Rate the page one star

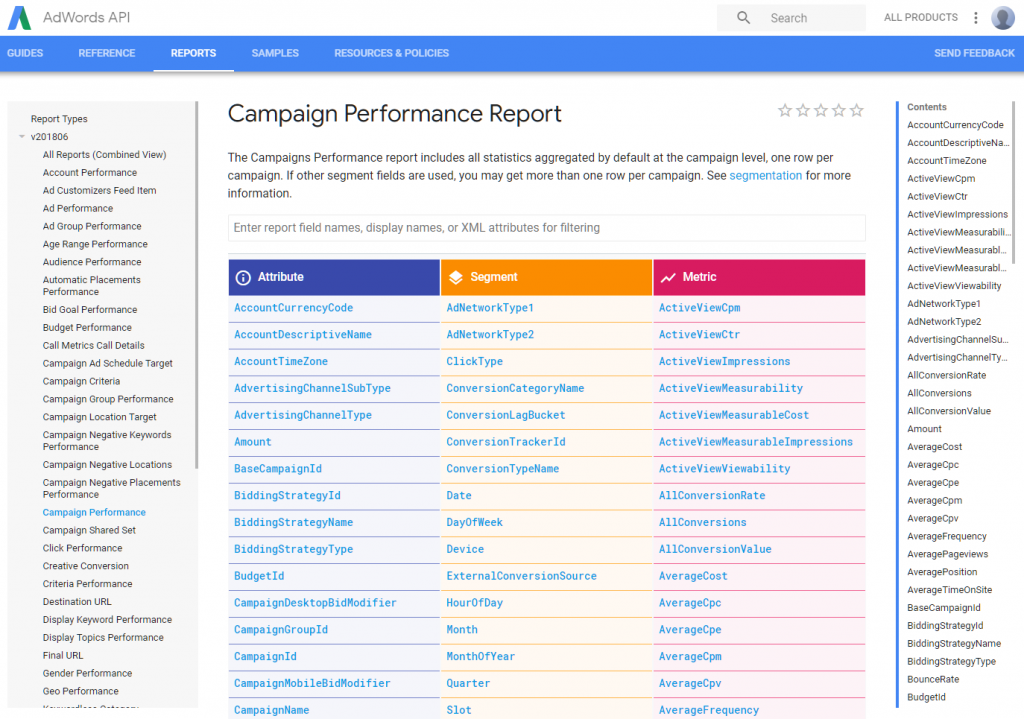785,110
